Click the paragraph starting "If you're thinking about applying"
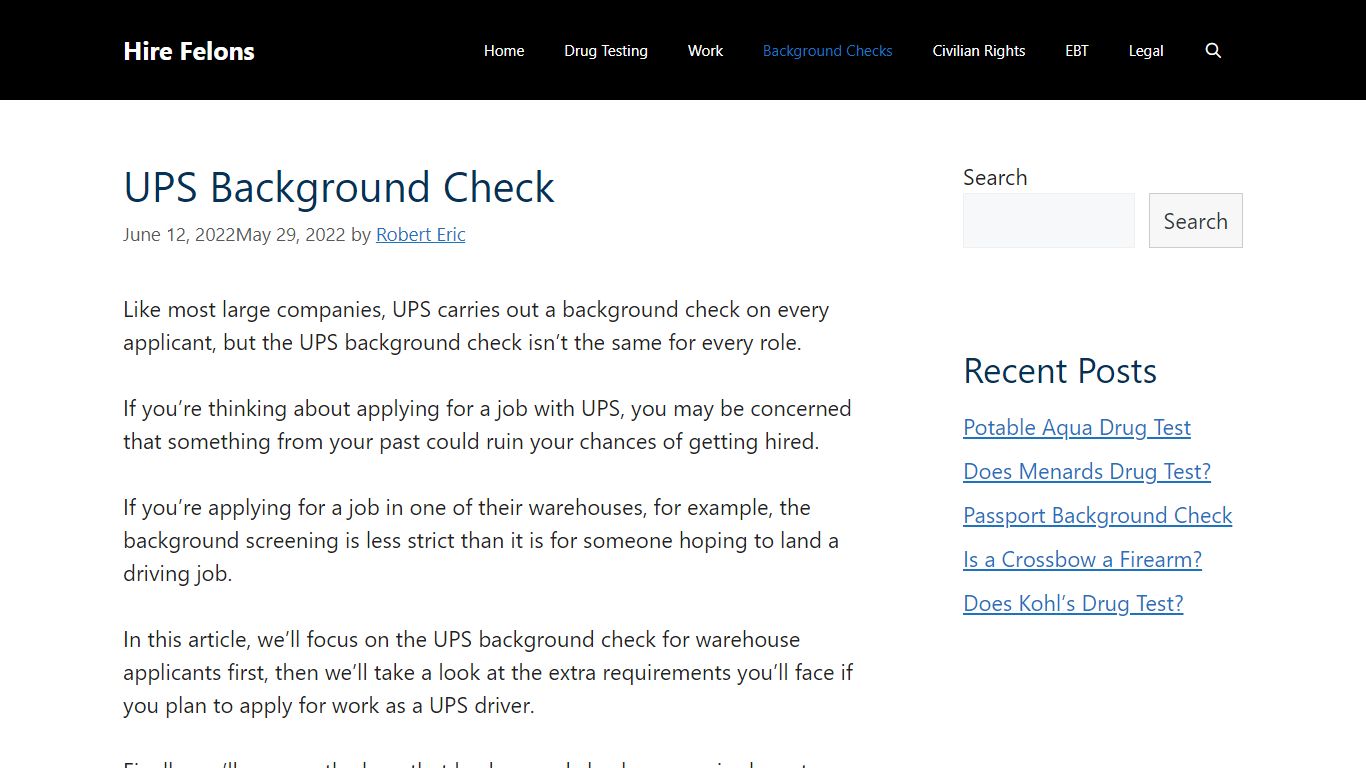The width and height of the screenshot is (1366, 768). tap(487, 425)
